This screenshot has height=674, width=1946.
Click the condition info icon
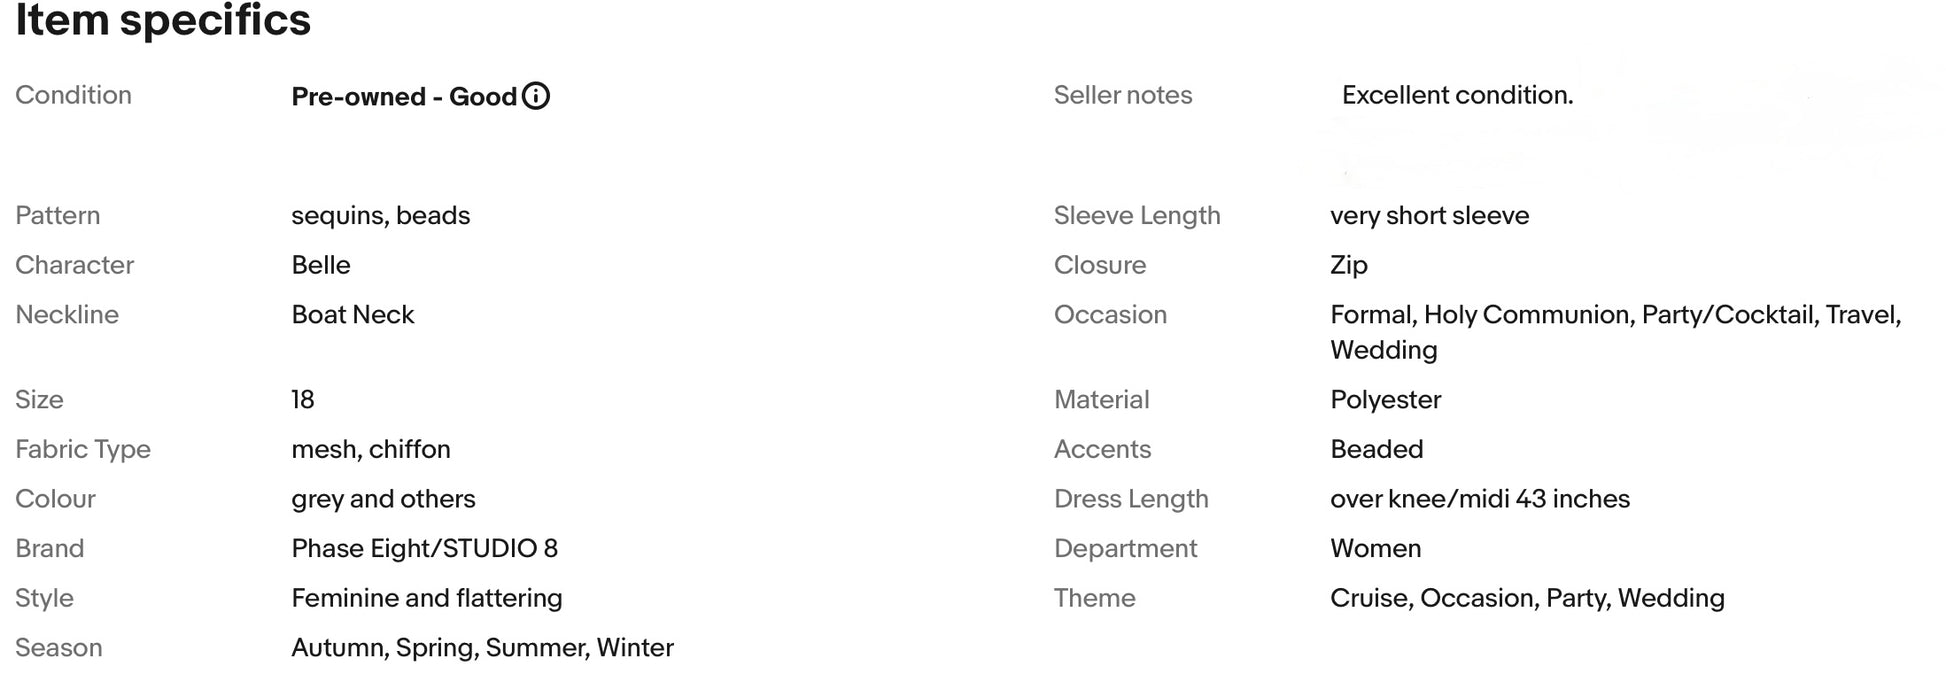536,96
